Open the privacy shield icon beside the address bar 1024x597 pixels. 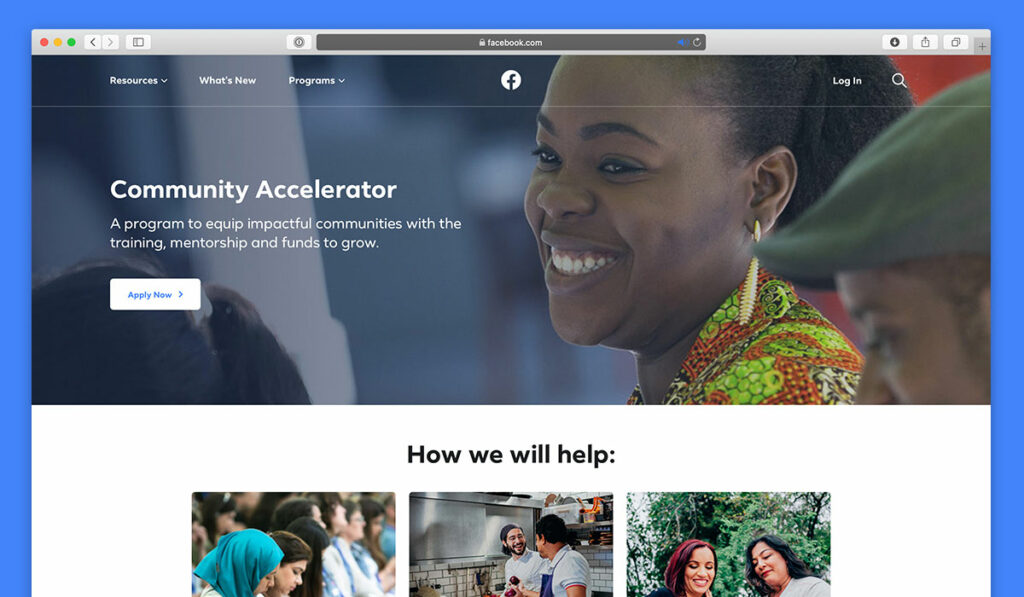(298, 42)
